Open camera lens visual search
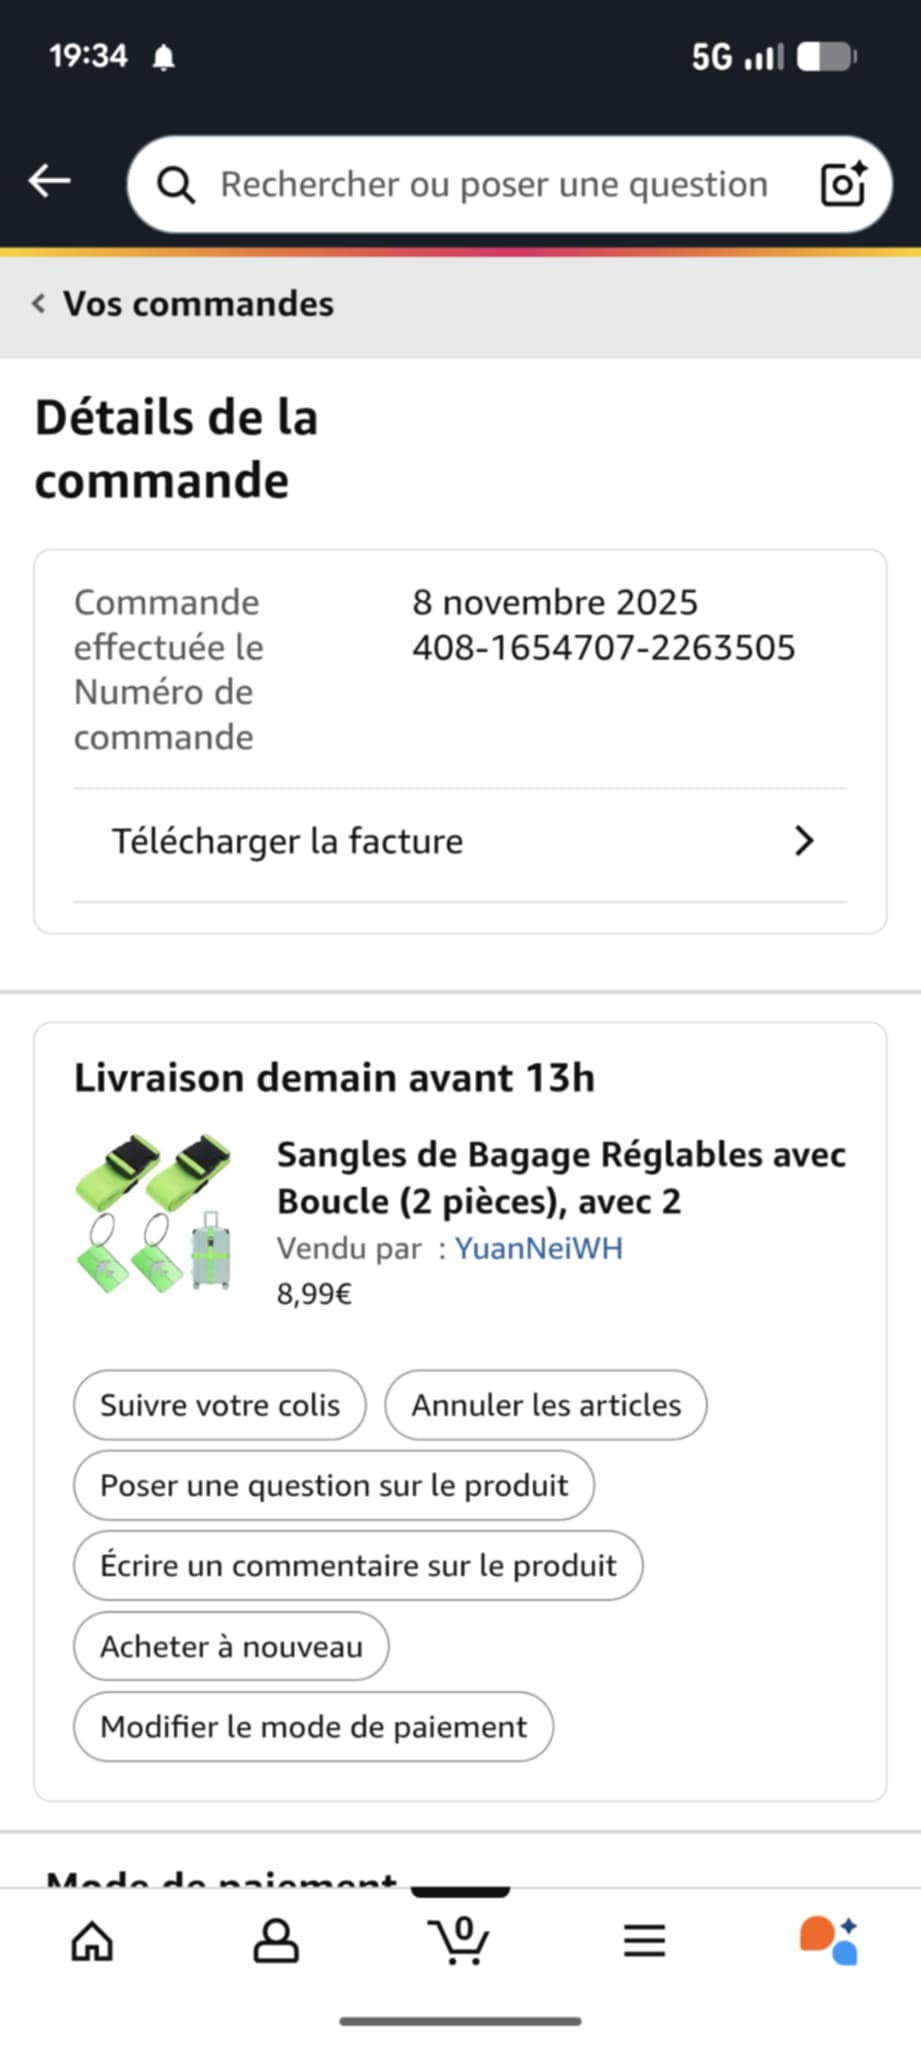 coord(842,184)
